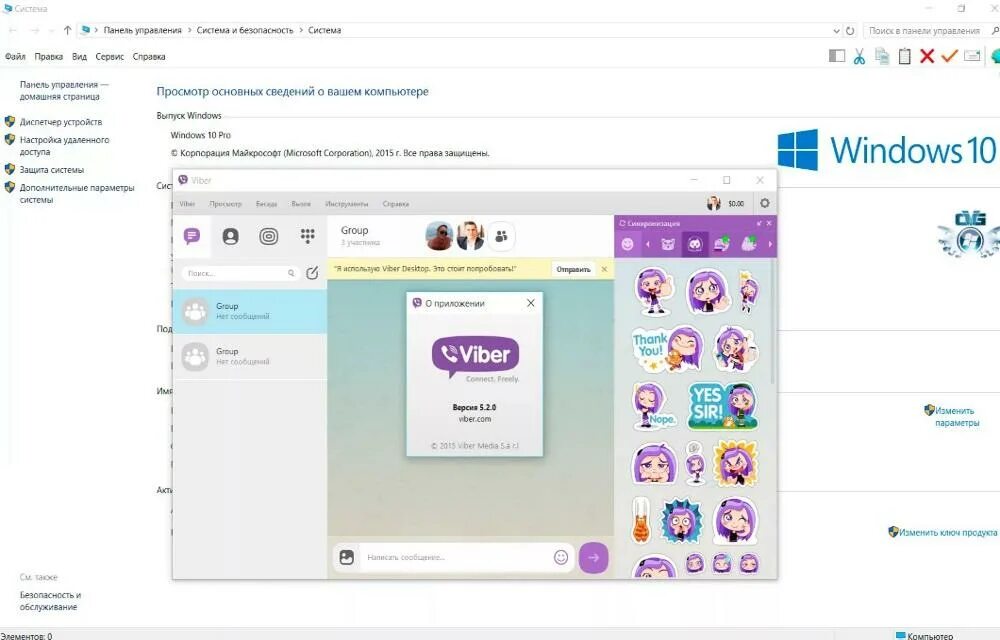Select the second Group conversation
The width and height of the screenshot is (1000, 640).
[249, 356]
